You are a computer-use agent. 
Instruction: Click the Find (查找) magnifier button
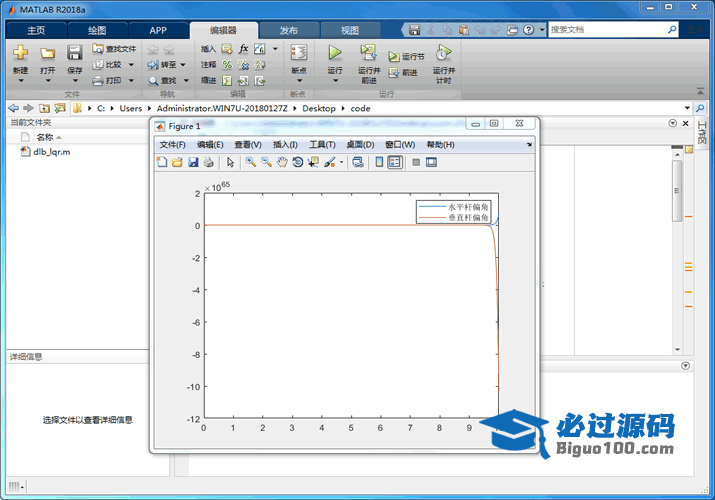pyautogui.click(x=162, y=81)
